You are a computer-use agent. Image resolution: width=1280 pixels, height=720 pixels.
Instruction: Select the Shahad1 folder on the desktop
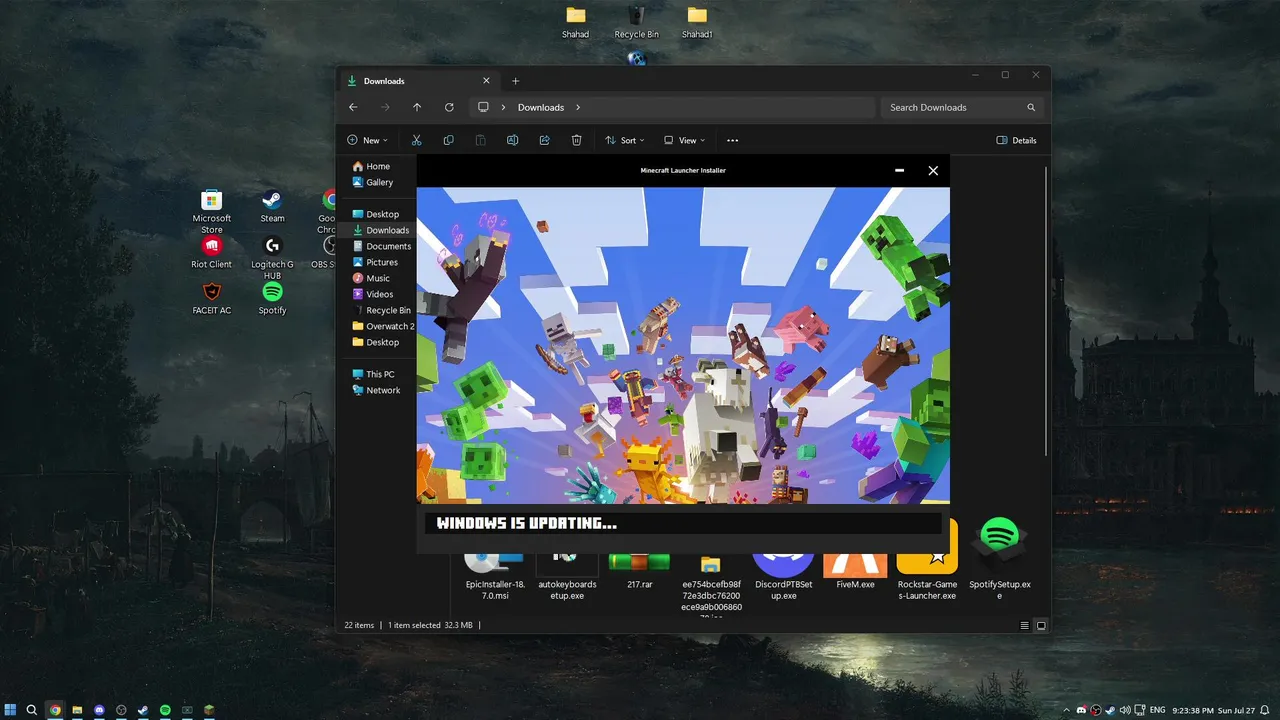pyautogui.click(x=697, y=22)
